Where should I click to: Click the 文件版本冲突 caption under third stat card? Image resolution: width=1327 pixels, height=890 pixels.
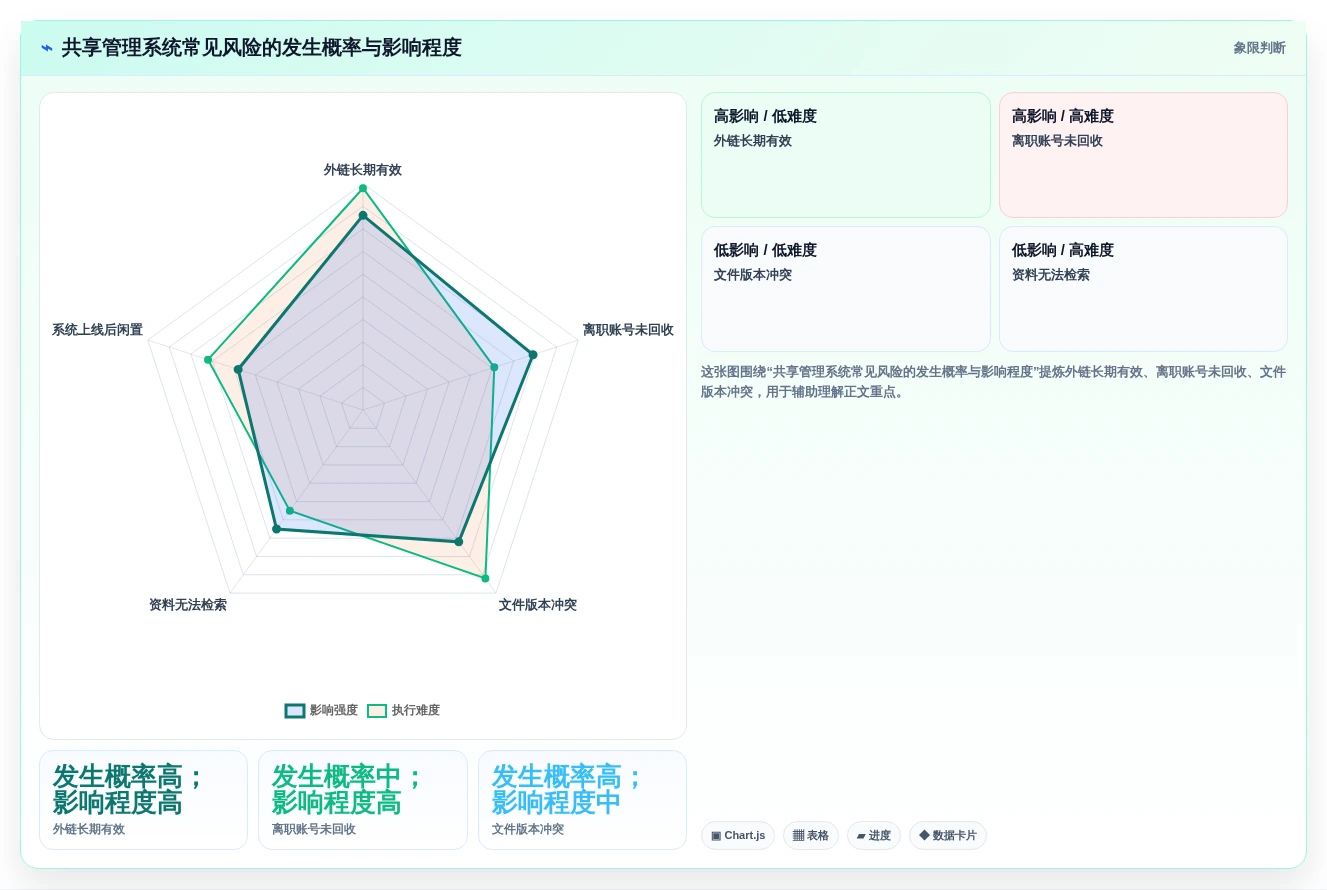point(528,830)
